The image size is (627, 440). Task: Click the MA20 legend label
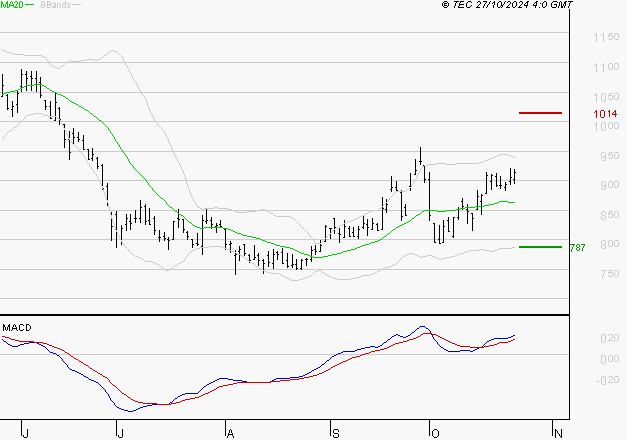(x=12, y=4)
